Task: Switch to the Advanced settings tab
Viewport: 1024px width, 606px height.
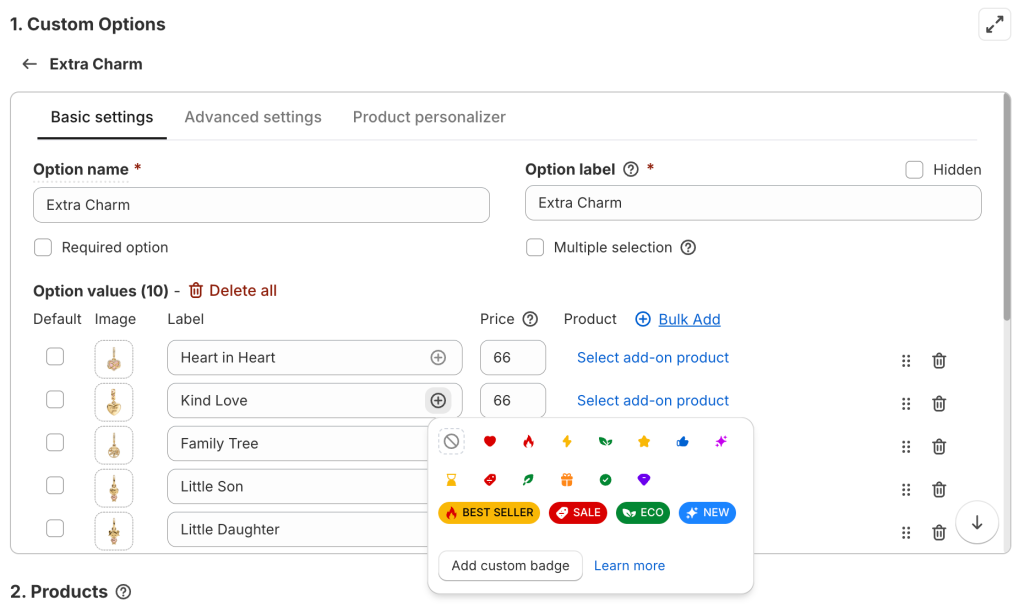Action: (x=253, y=117)
